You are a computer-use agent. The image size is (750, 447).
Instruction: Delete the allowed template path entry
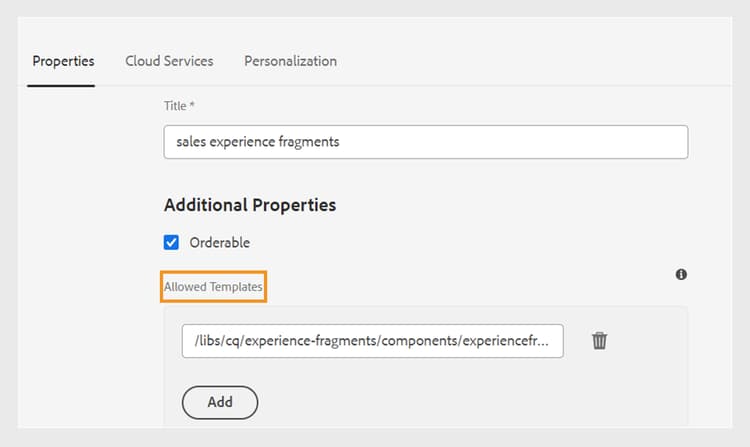tap(599, 341)
